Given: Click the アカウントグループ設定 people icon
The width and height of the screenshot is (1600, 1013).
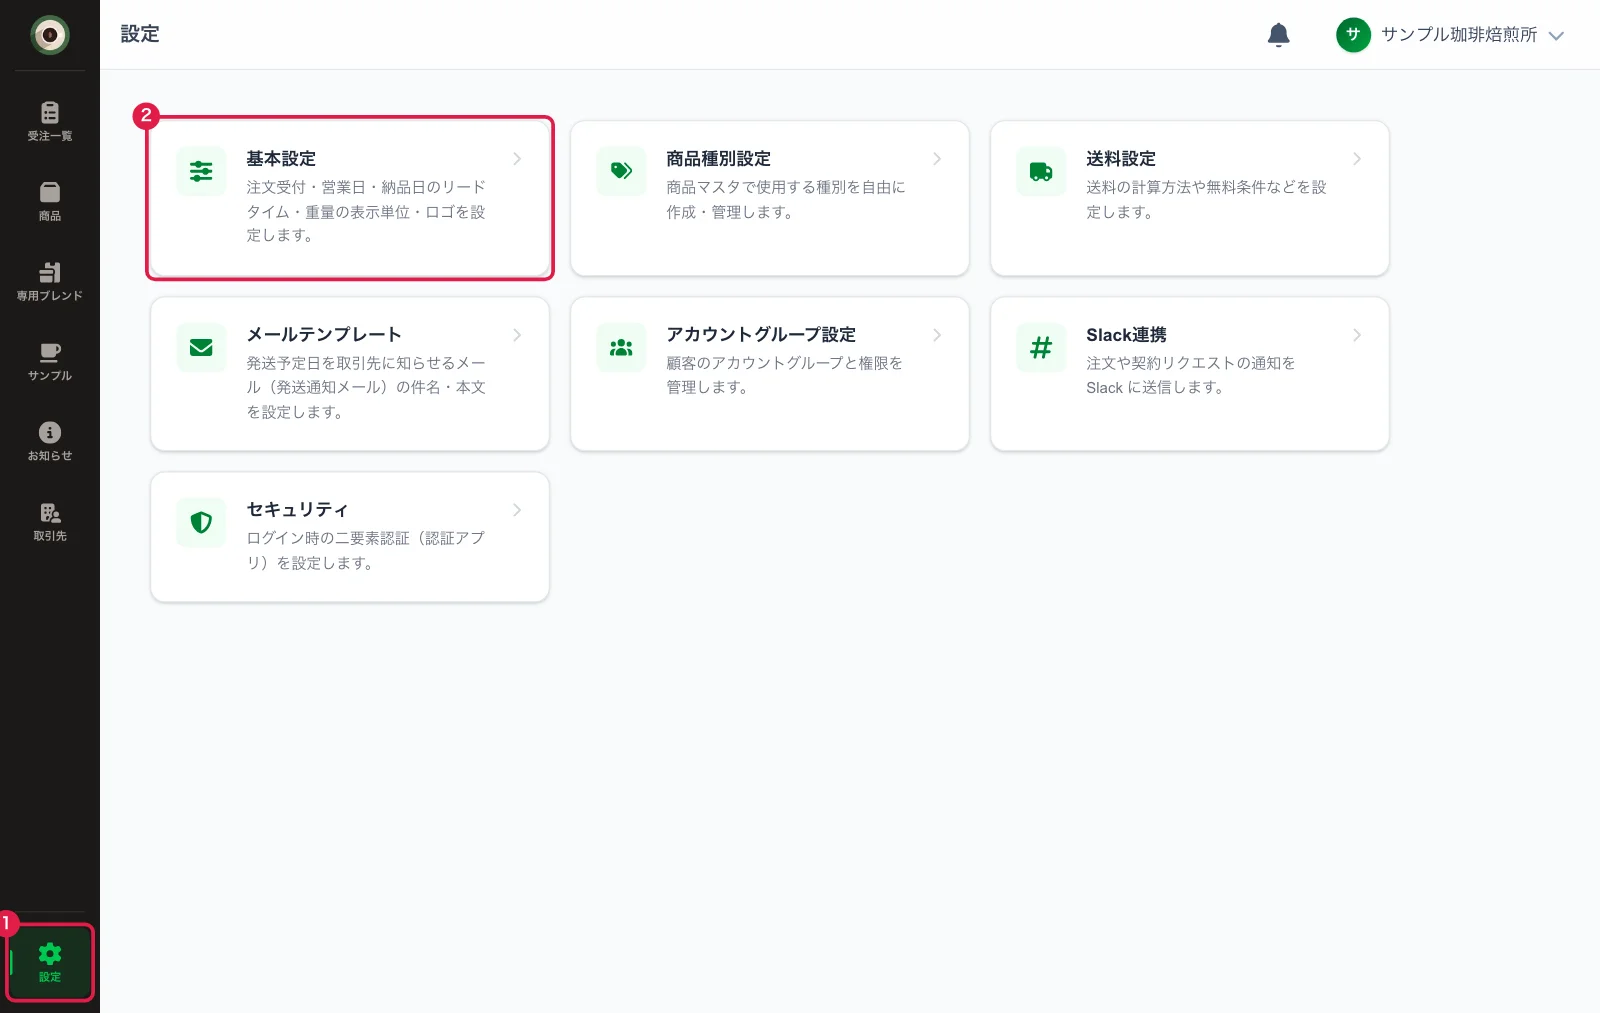Looking at the screenshot, I should click(621, 347).
